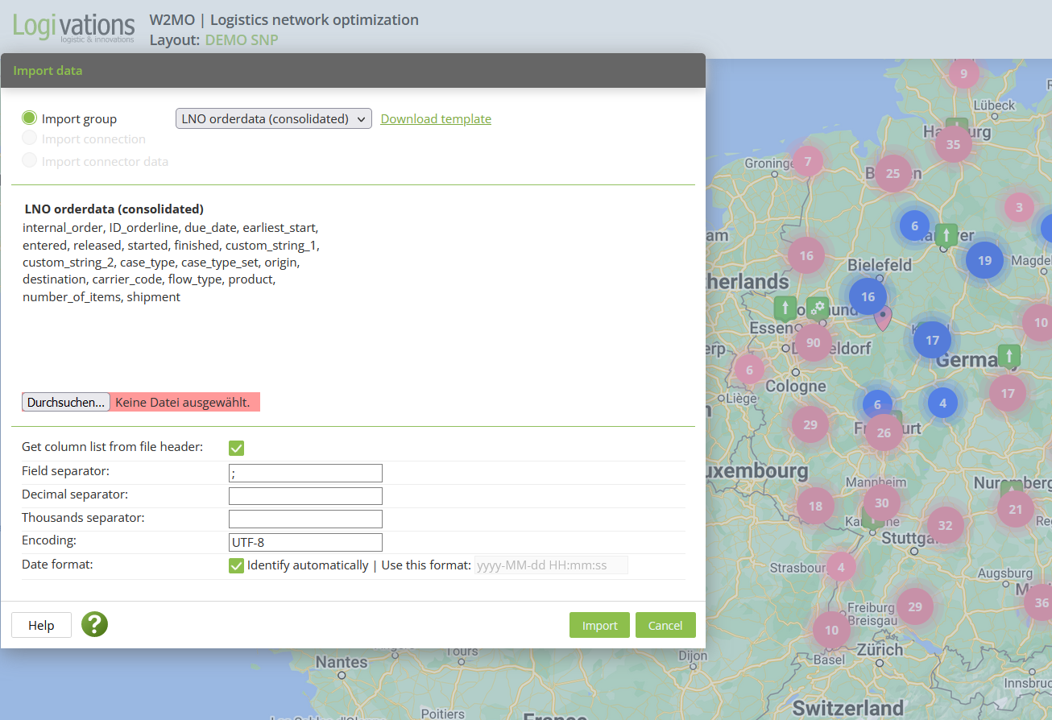Select the blue cluster marker numbered 19

[x=984, y=260]
